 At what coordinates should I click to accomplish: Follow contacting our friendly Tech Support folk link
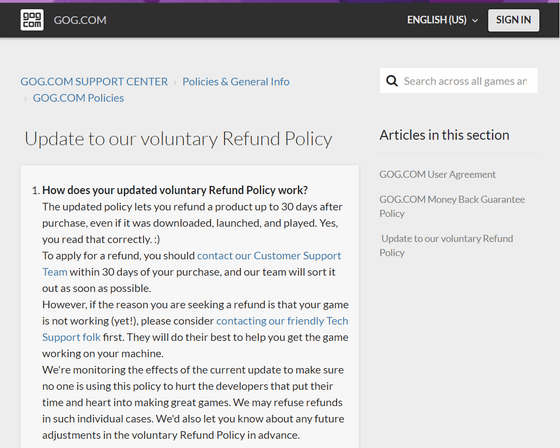[x=195, y=329]
